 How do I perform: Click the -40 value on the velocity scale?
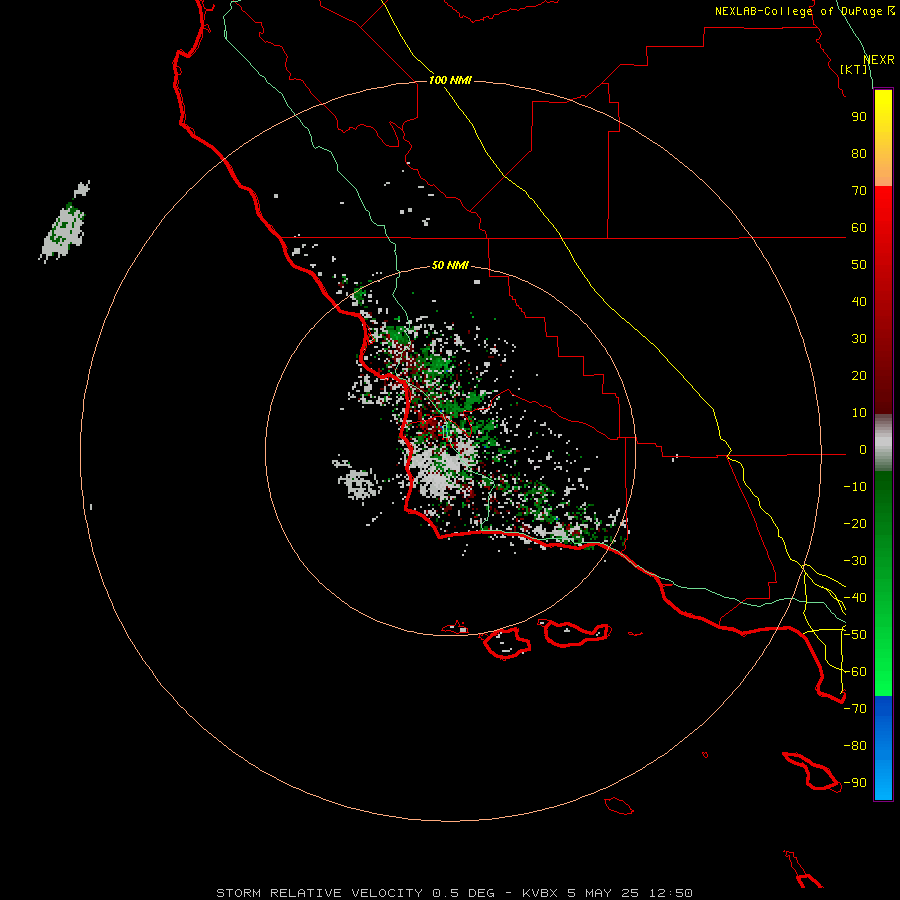pyautogui.click(x=855, y=598)
